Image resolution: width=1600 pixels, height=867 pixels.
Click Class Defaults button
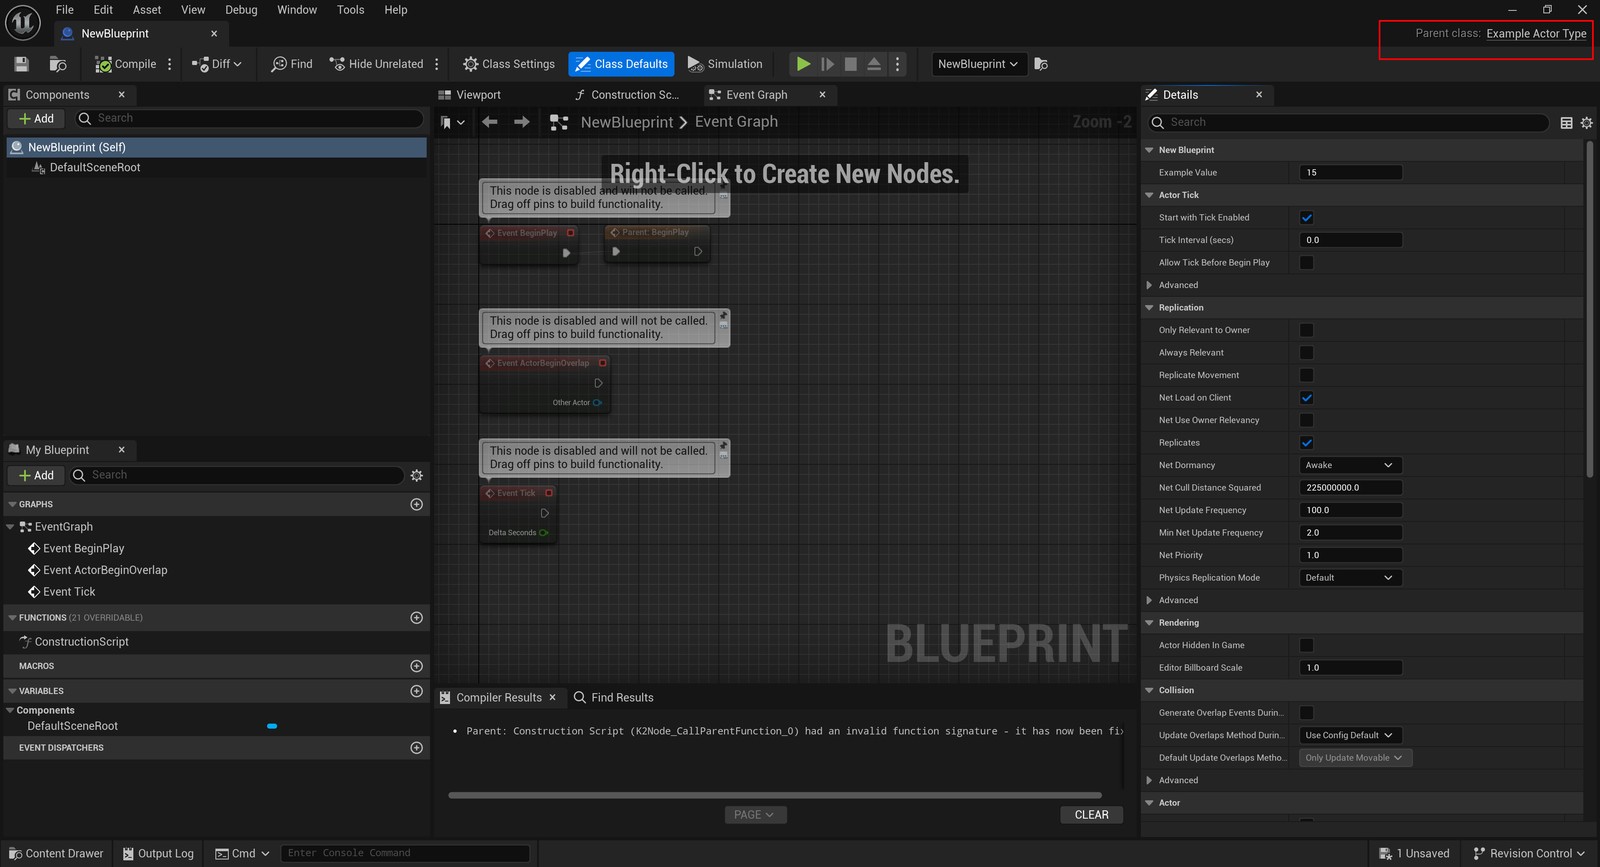[x=622, y=64]
